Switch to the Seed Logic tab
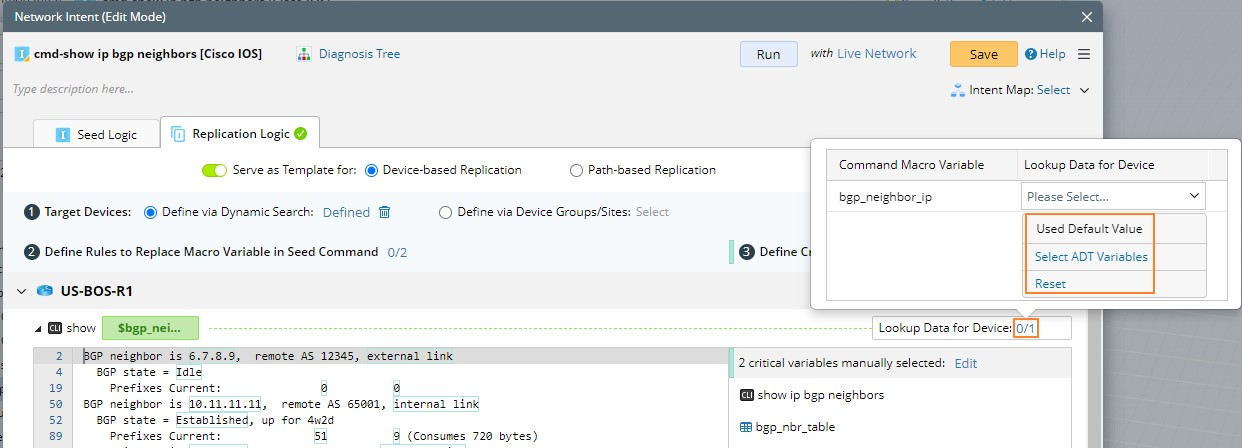This screenshot has height=448, width=1242. [96, 134]
